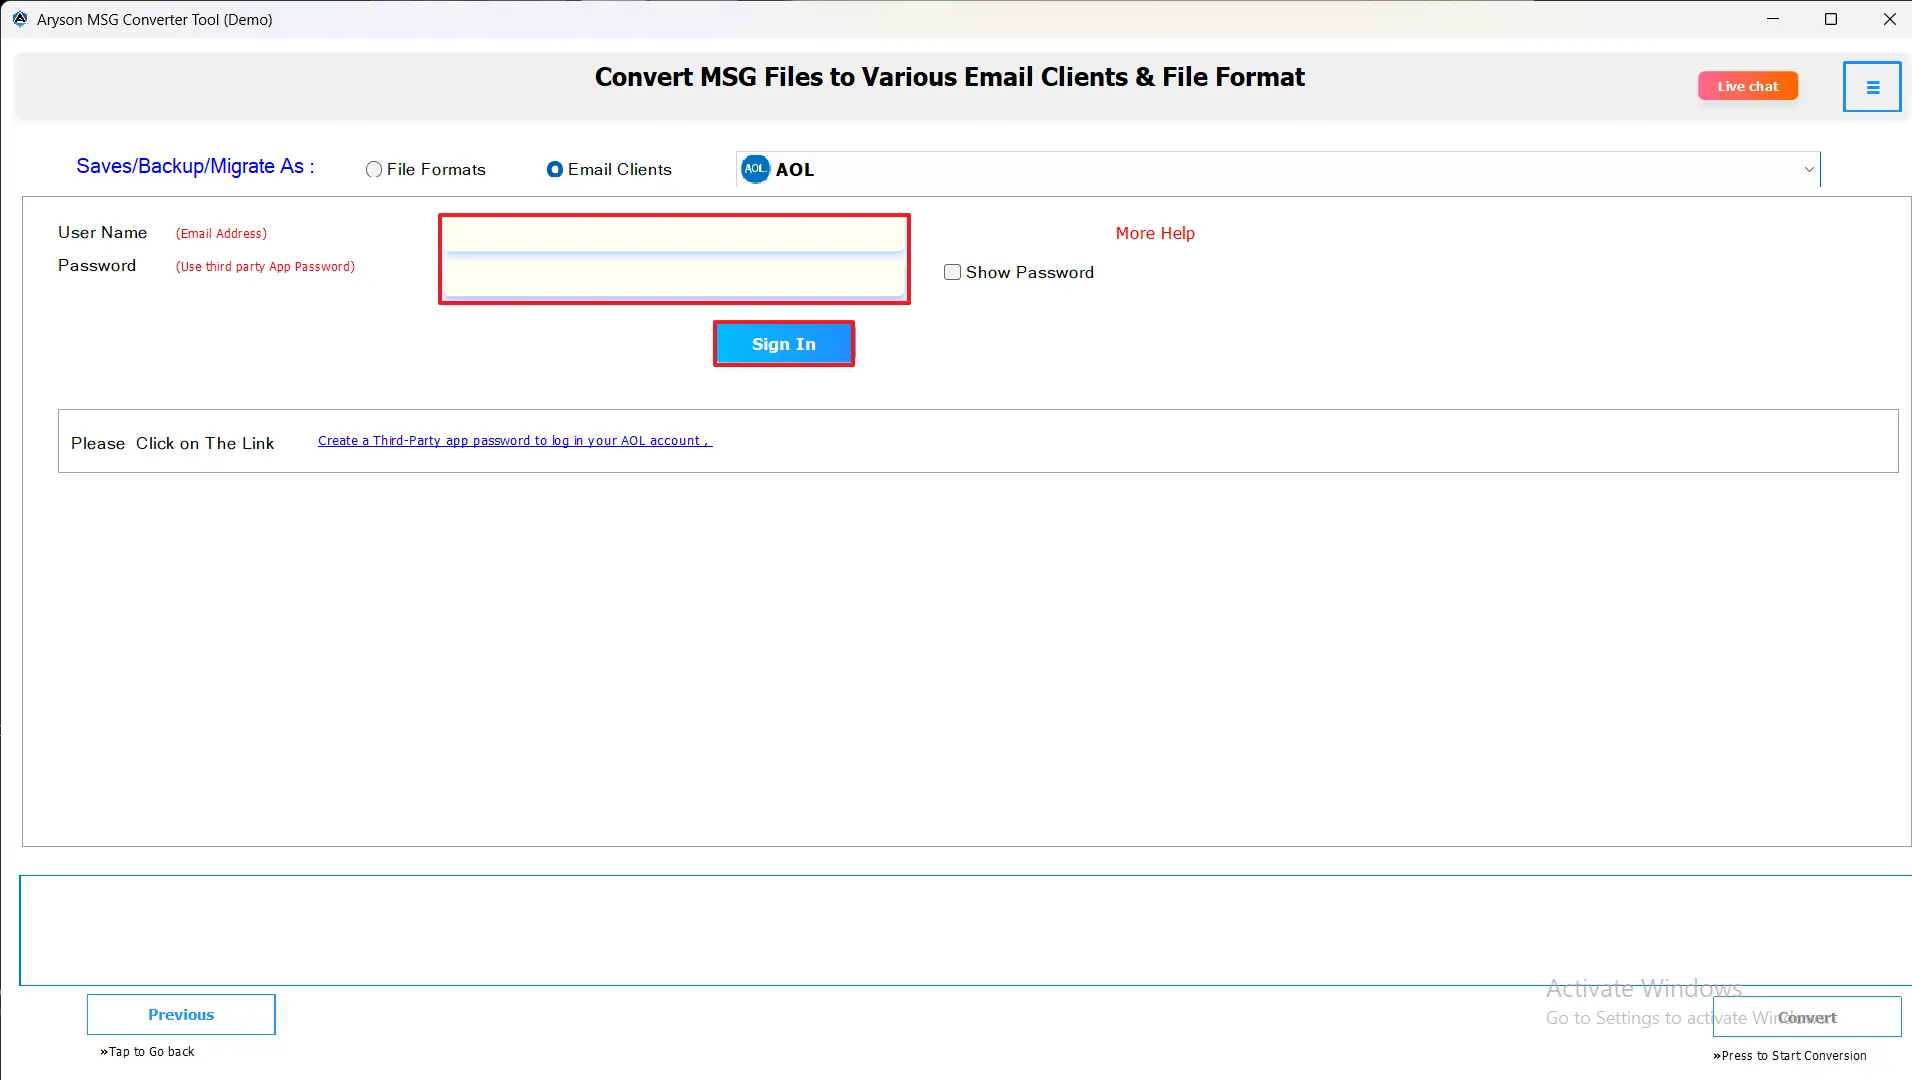
Task: Click the main heading Convert MSG Files
Action: tap(950, 77)
